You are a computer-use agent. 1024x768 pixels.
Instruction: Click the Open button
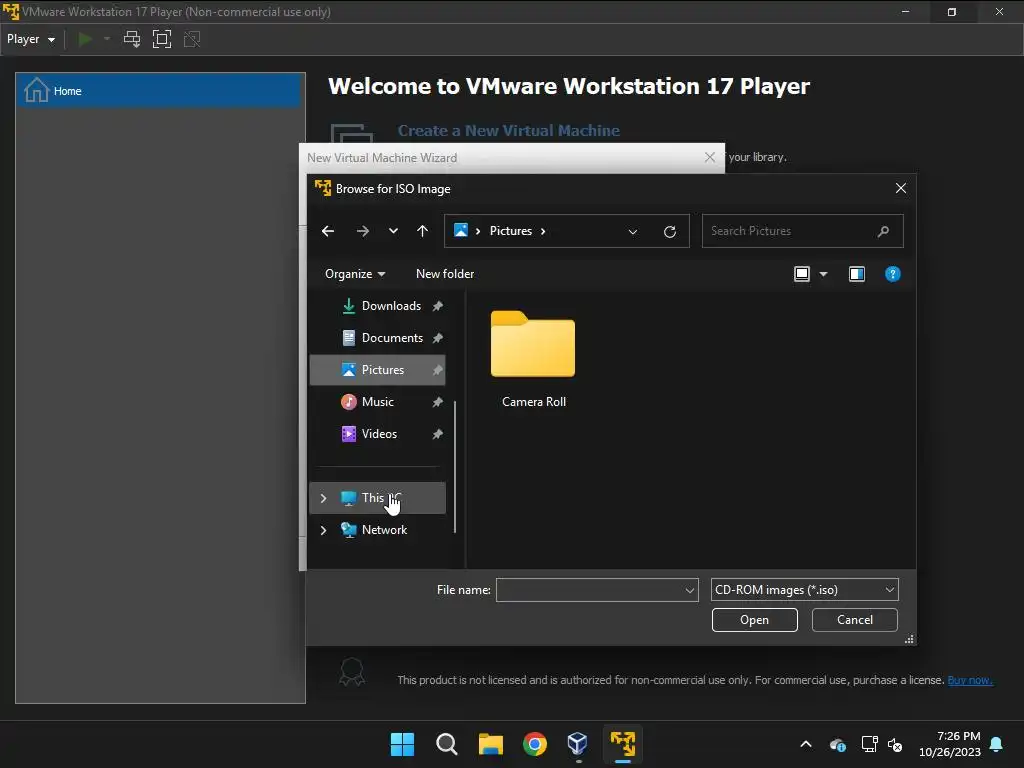[x=754, y=620]
